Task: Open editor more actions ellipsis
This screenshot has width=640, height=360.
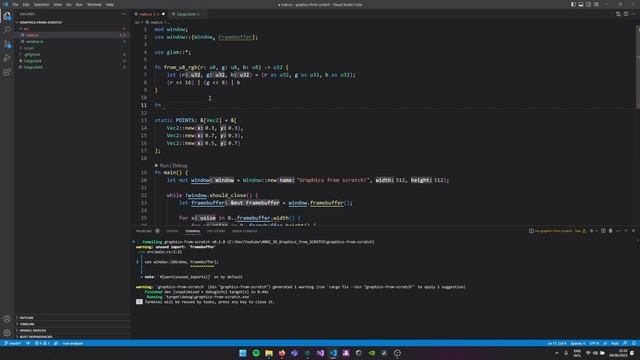Action: tap(633, 14)
